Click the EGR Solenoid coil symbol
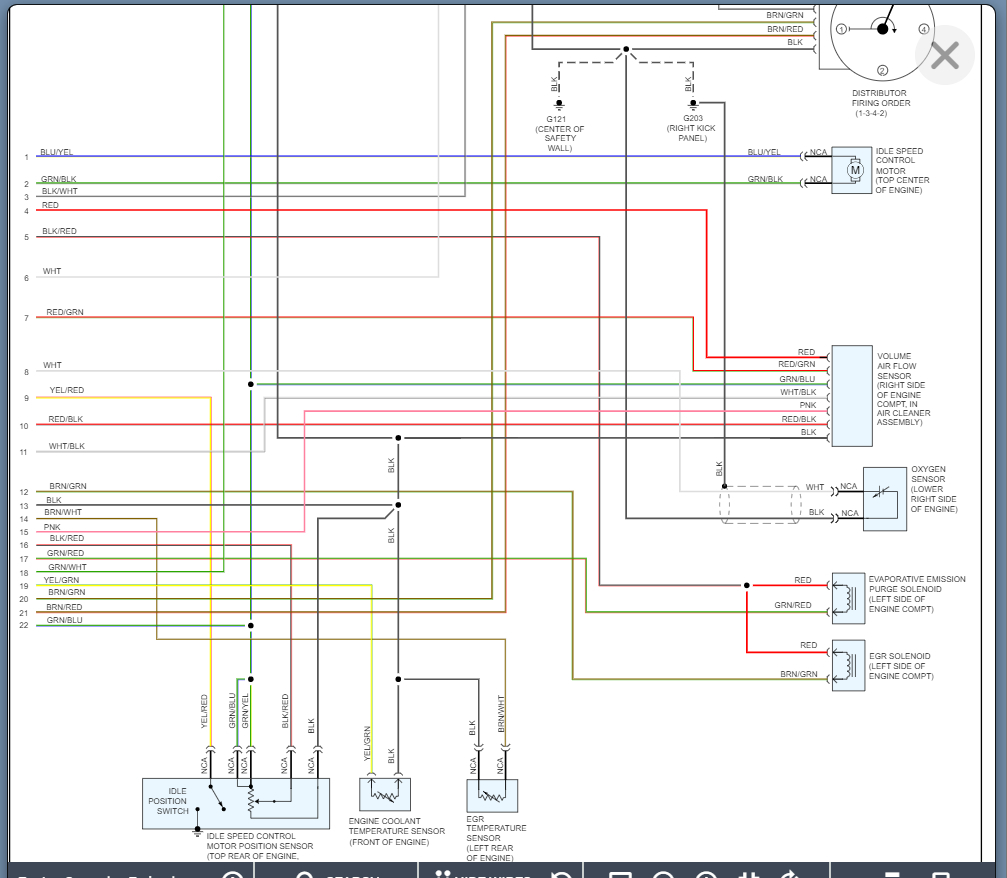The image size is (1007, 878). pyautogui.click(x=848, y=665)
